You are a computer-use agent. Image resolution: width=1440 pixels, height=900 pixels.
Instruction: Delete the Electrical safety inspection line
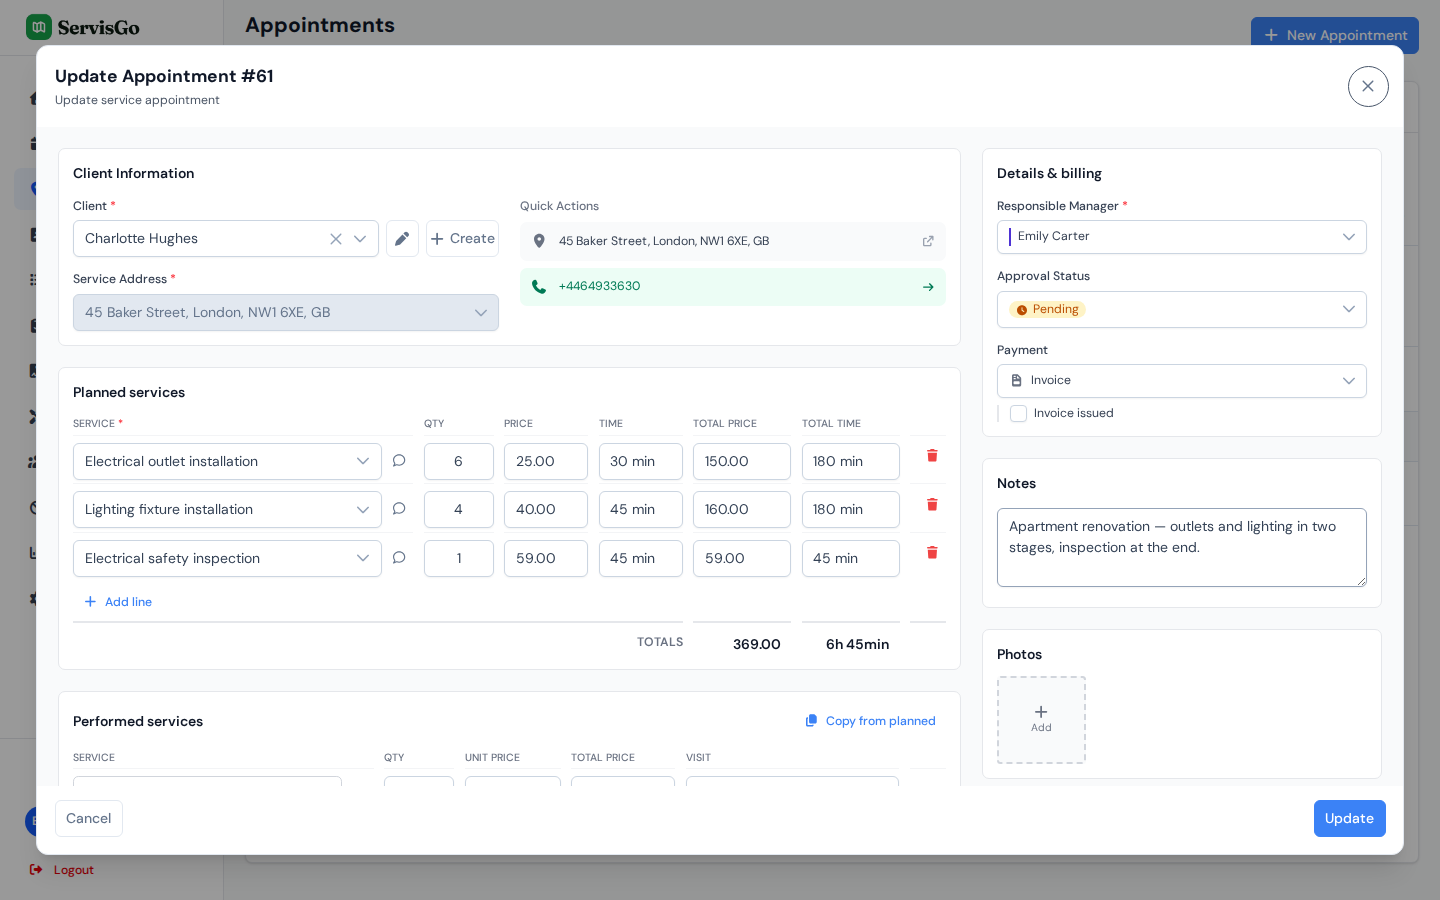coord(932,553)
